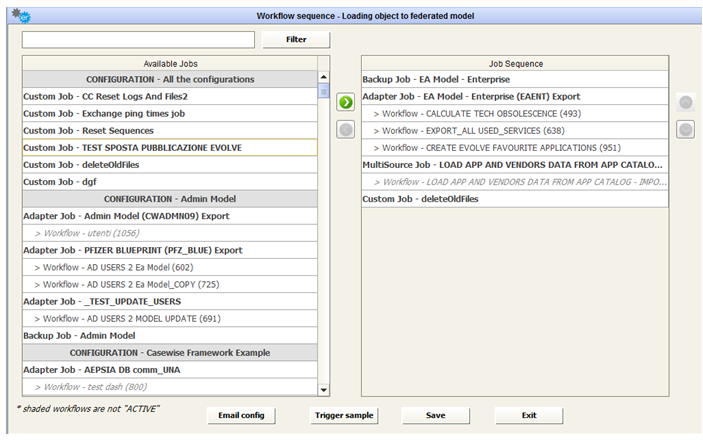
Task: Click the Available Jobs scrollbar thumb
Action: (323, 90)
